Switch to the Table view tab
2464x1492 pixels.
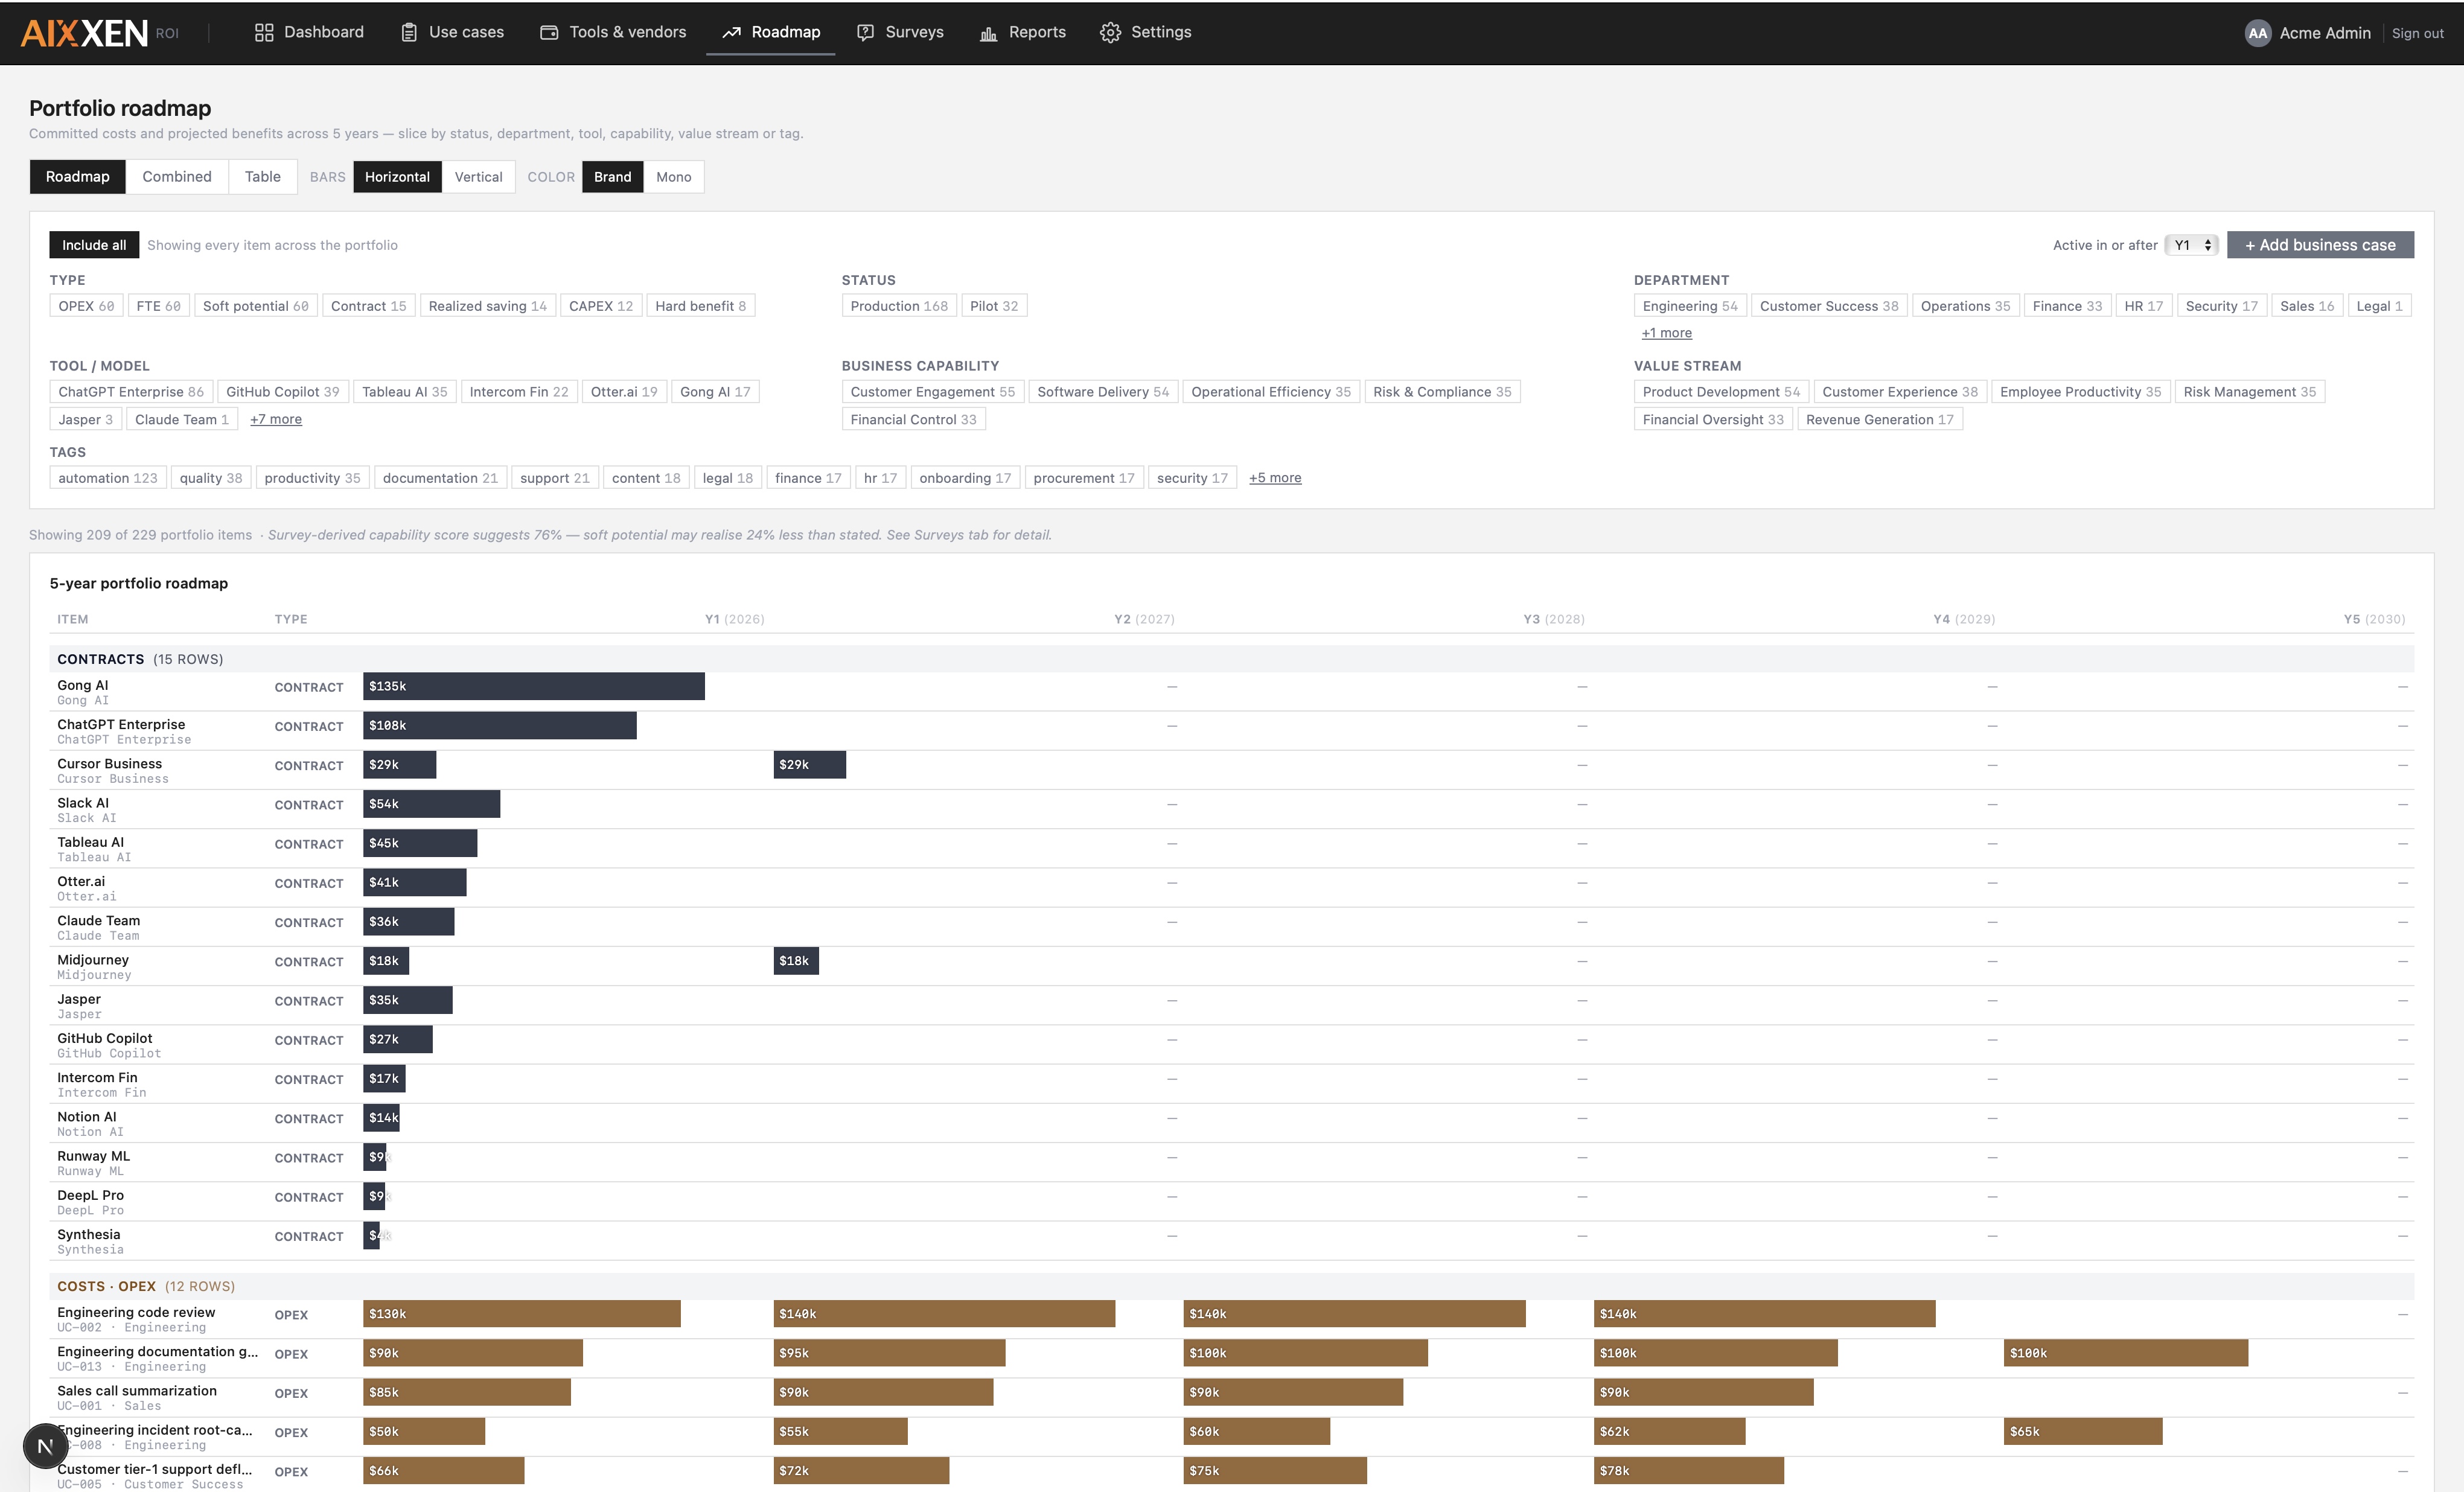(263, 177)
